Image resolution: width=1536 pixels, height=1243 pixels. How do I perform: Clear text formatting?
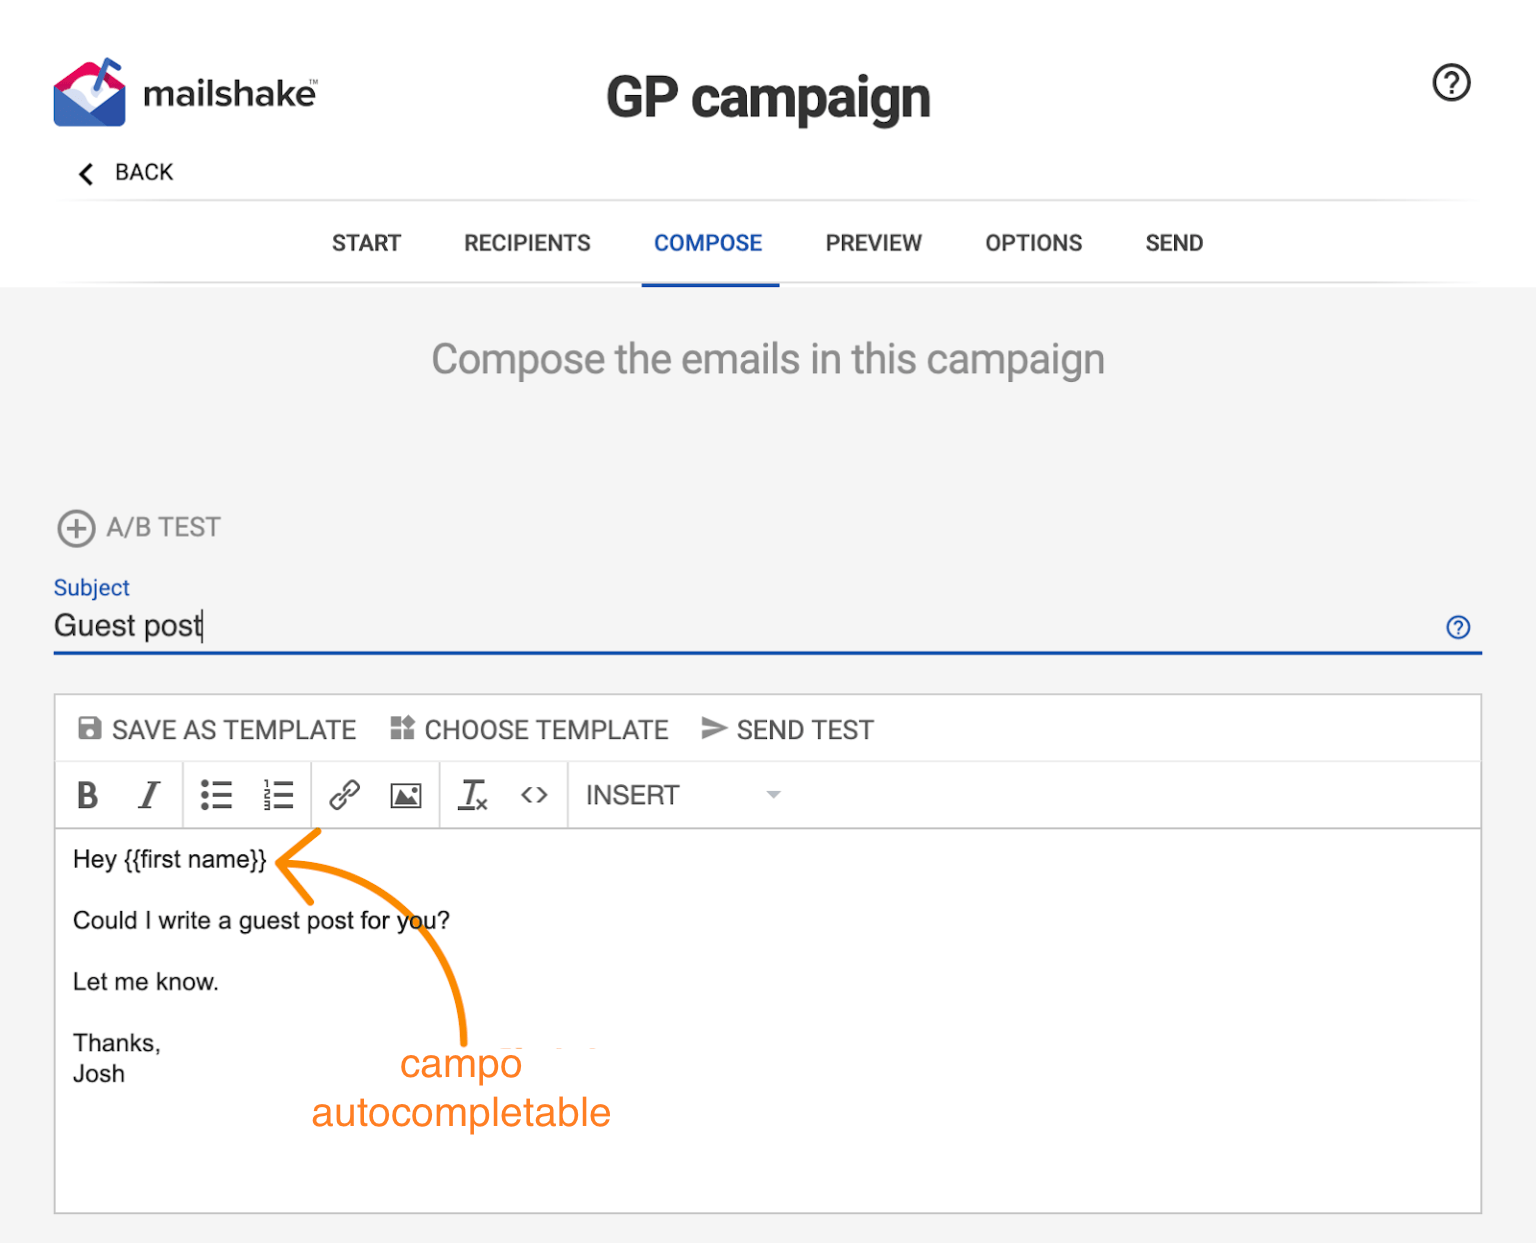[472, 795]
